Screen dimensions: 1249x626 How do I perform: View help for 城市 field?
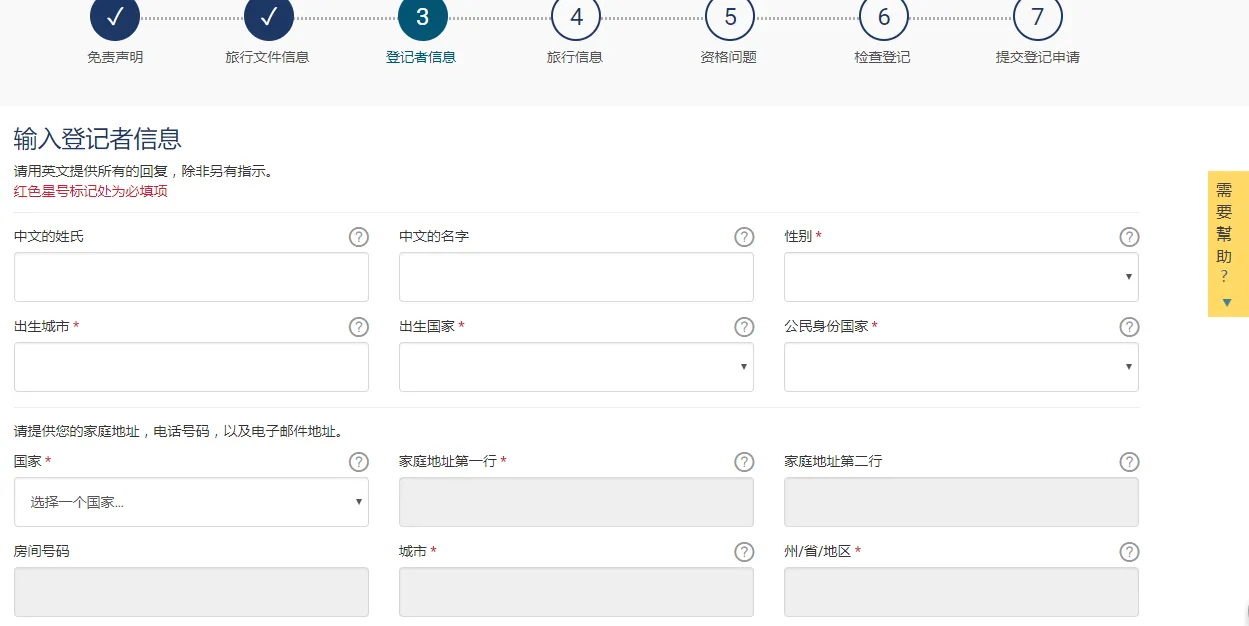(744, 552)
